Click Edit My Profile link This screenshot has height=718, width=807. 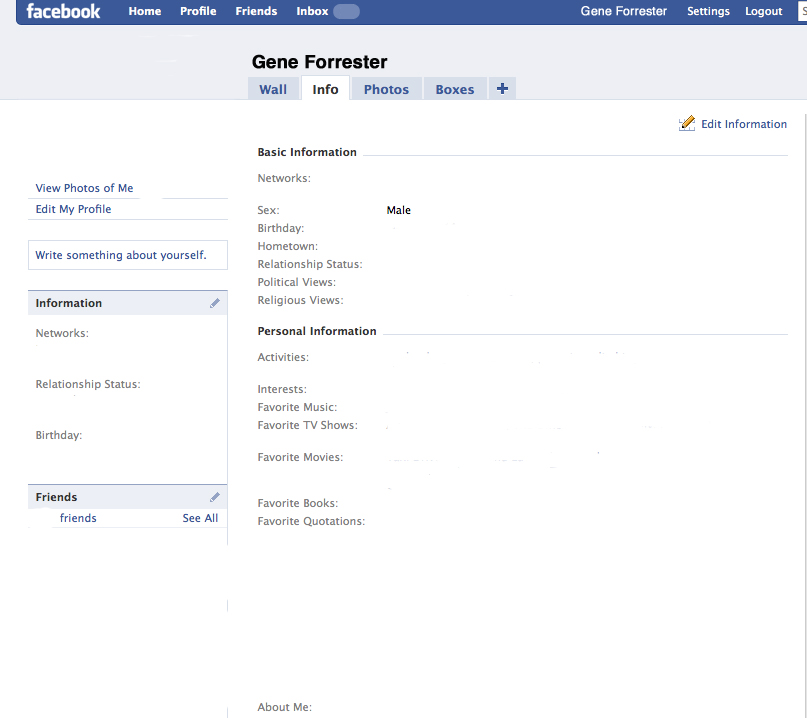tap(73, 209)
